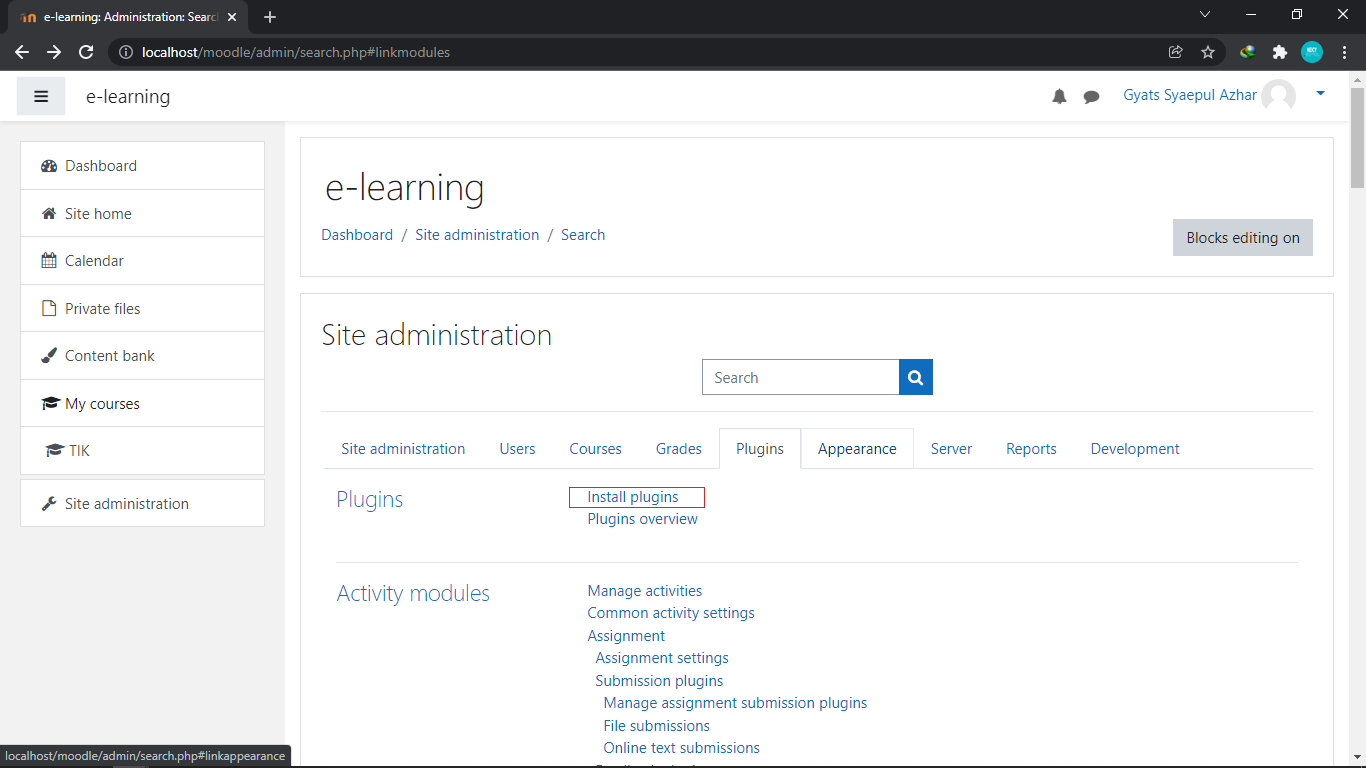Open the Manage activities link
Image resolution: width=1366 pixels, height=768 pixels.
645,591
